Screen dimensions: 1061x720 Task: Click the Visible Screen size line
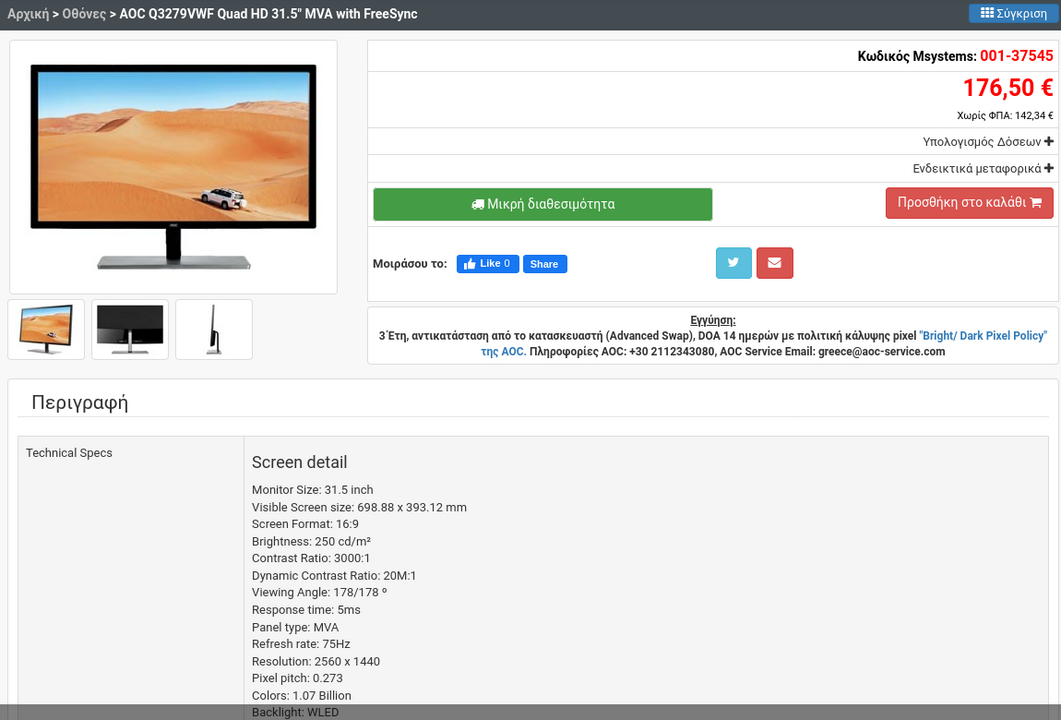pos(359,508)
